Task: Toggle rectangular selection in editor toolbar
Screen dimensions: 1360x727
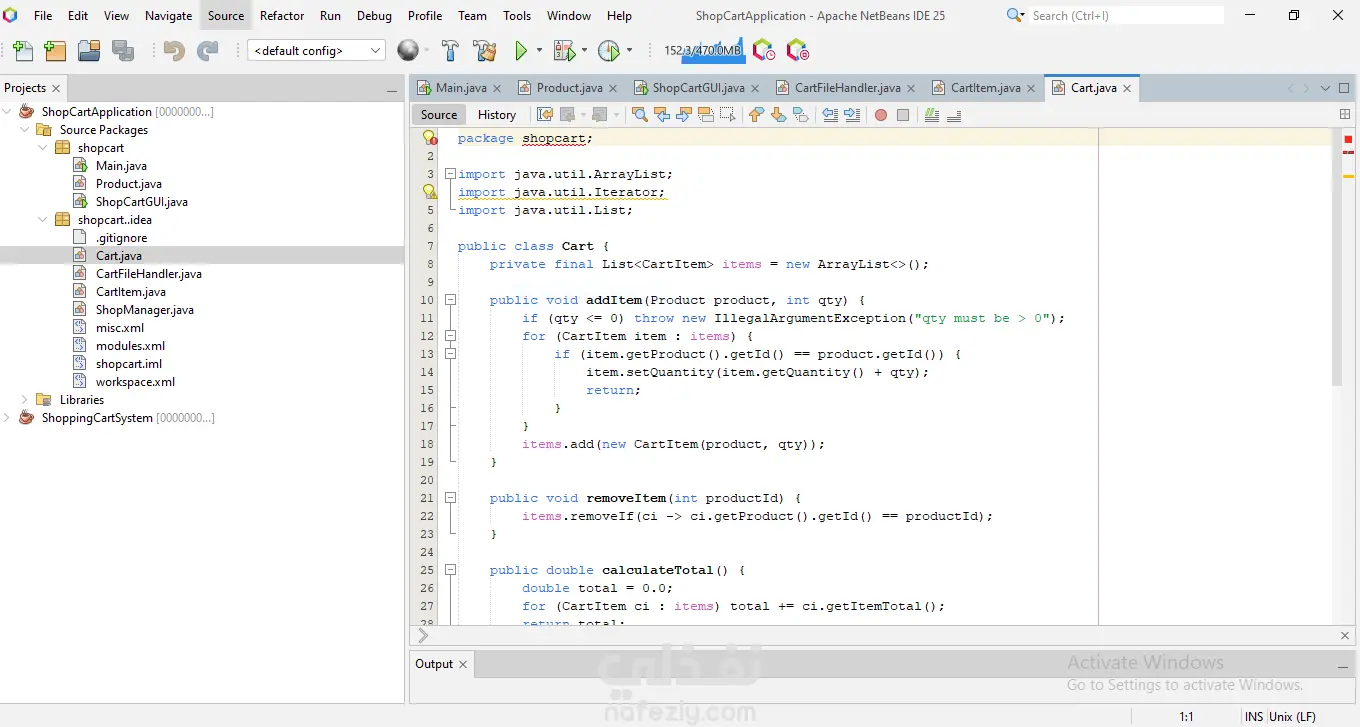Action: tap(728, 115)
